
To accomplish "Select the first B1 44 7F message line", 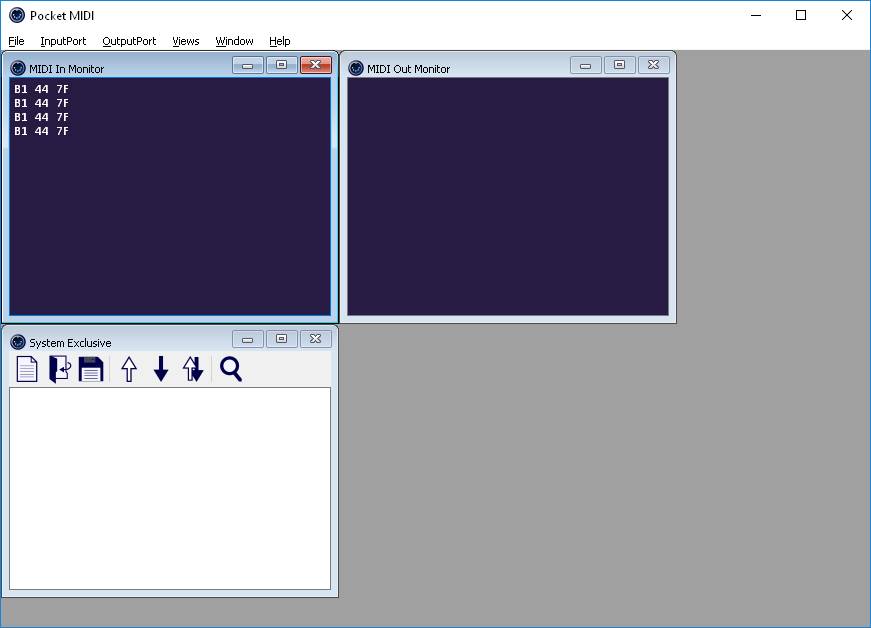I will [42, 89].
